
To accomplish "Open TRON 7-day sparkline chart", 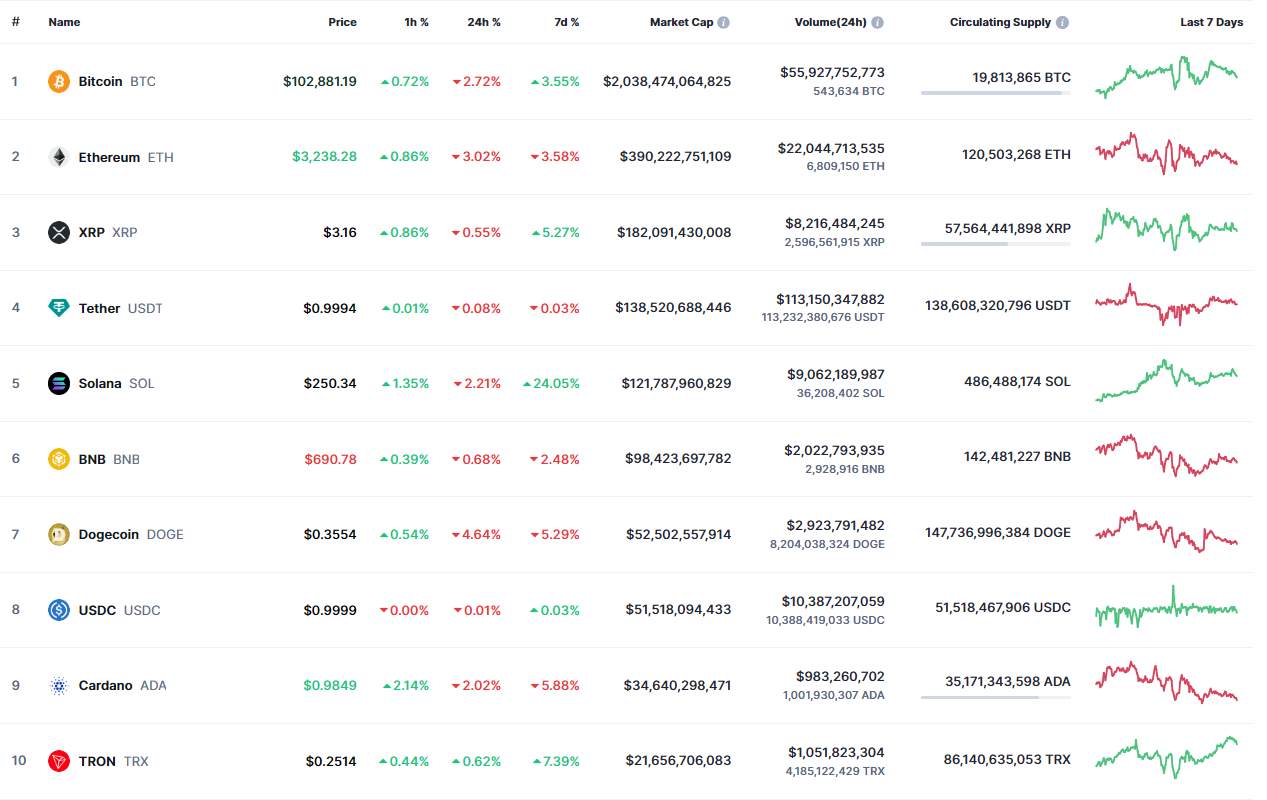I will pyautogui.click(x=1167, y=757).
